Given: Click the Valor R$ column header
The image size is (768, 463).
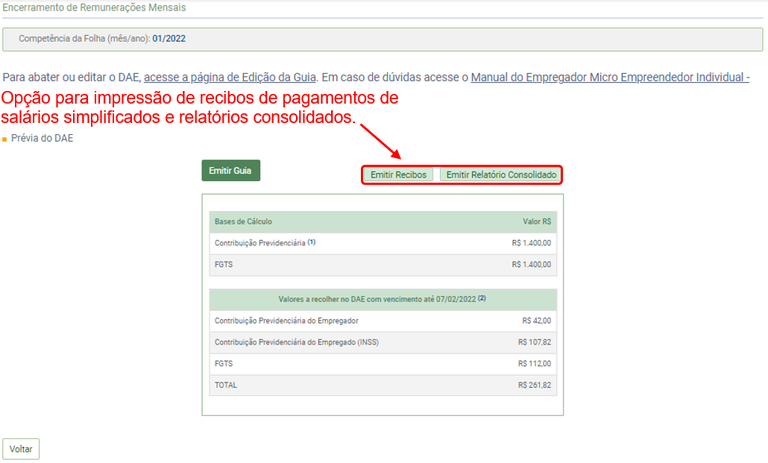Looking at the screenshot, I should 536,221.
